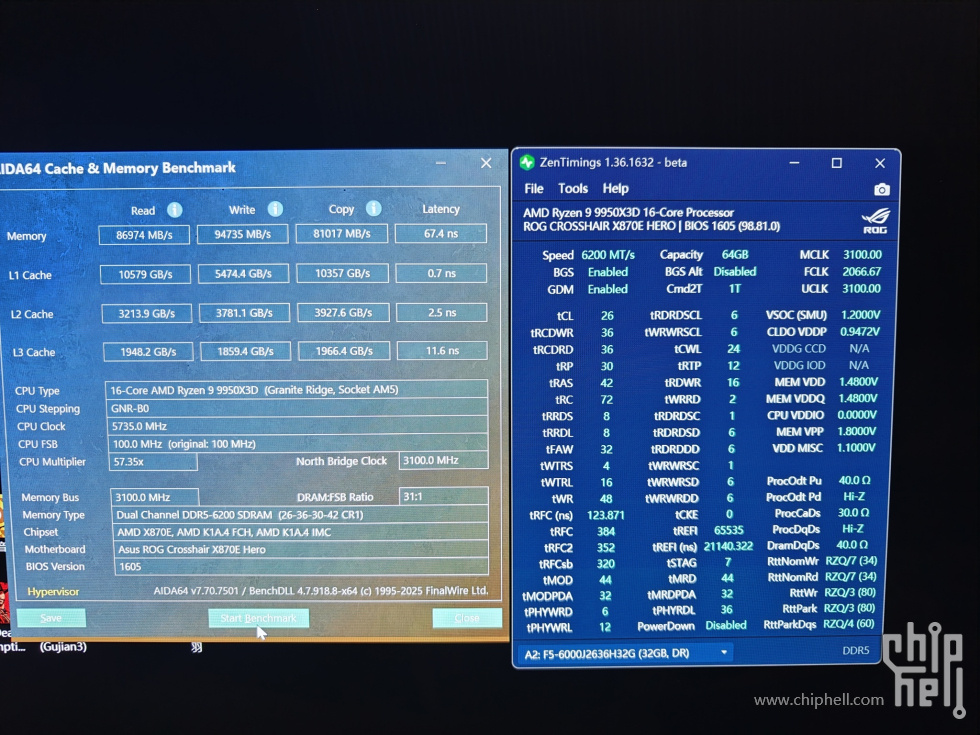Viewport: 980px width, 735px height.
Task: Click the CPU Stepping GNR-B0 field
Action: [x=296, y=408]
